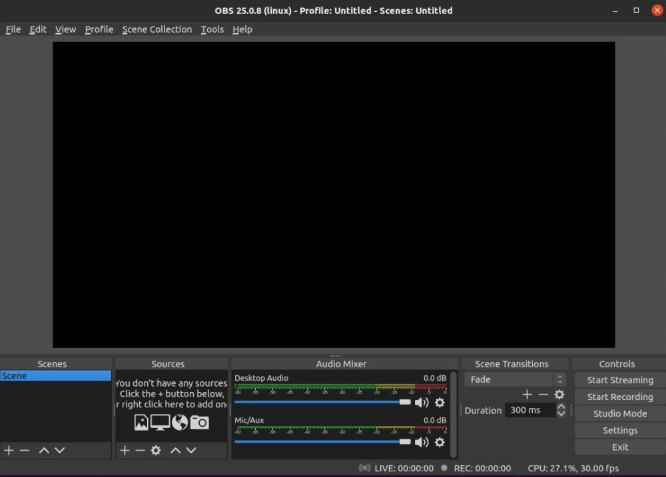This screenshot has width=666, height=477.
Task: Mute Mic/Aux speaker icon
Action: (421, 442)
